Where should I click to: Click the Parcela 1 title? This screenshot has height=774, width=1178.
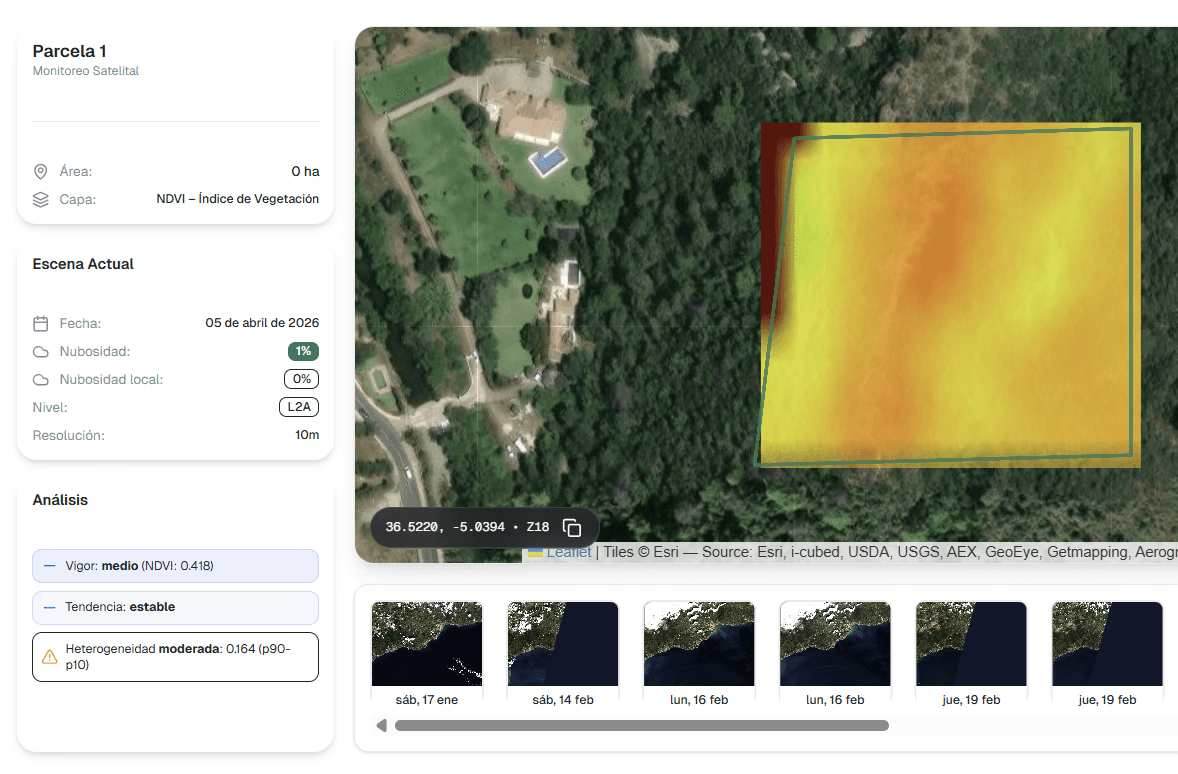(69, 51)
